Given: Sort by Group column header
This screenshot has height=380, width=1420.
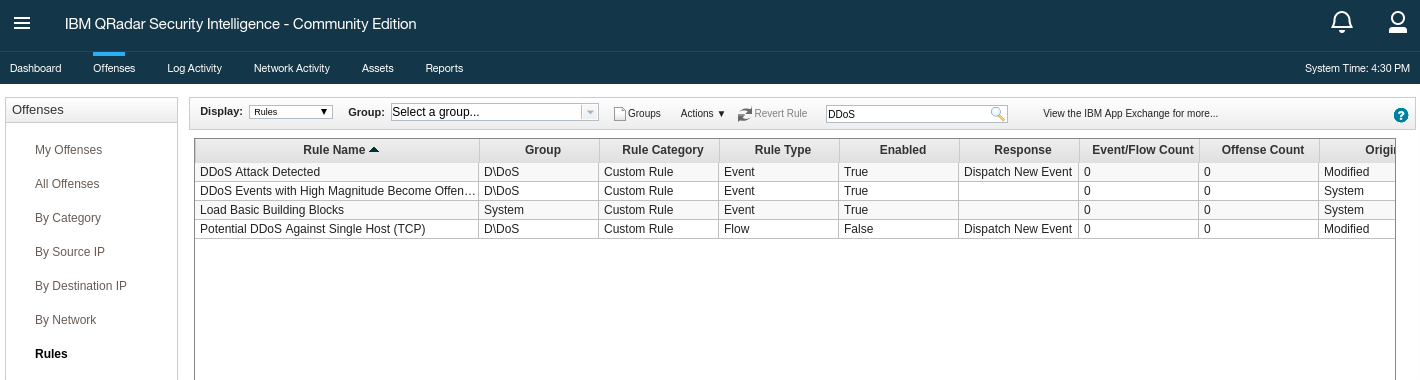Looking at the screenshot, I should point(540,150).
